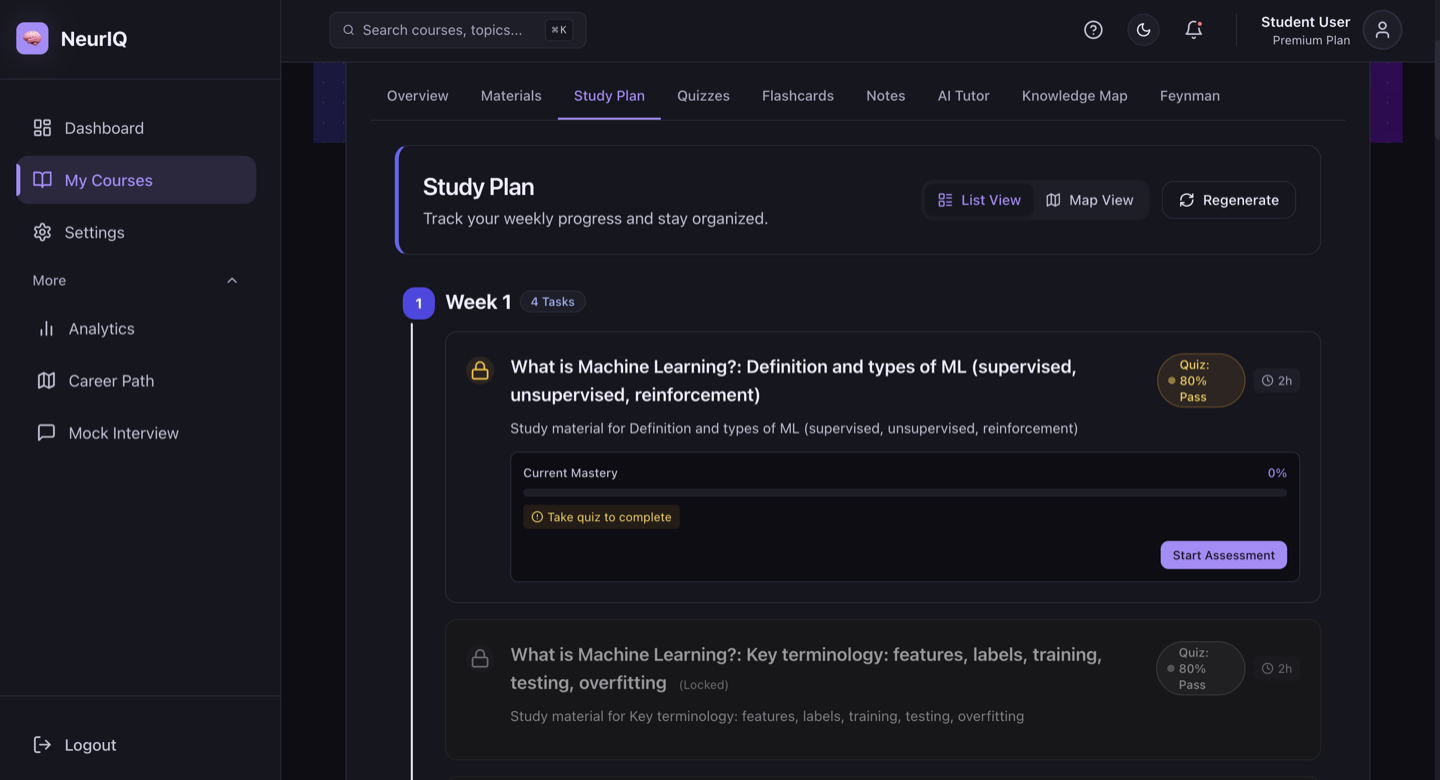
Task: Switch to Map View
Action: click(x=1090, y=200)
